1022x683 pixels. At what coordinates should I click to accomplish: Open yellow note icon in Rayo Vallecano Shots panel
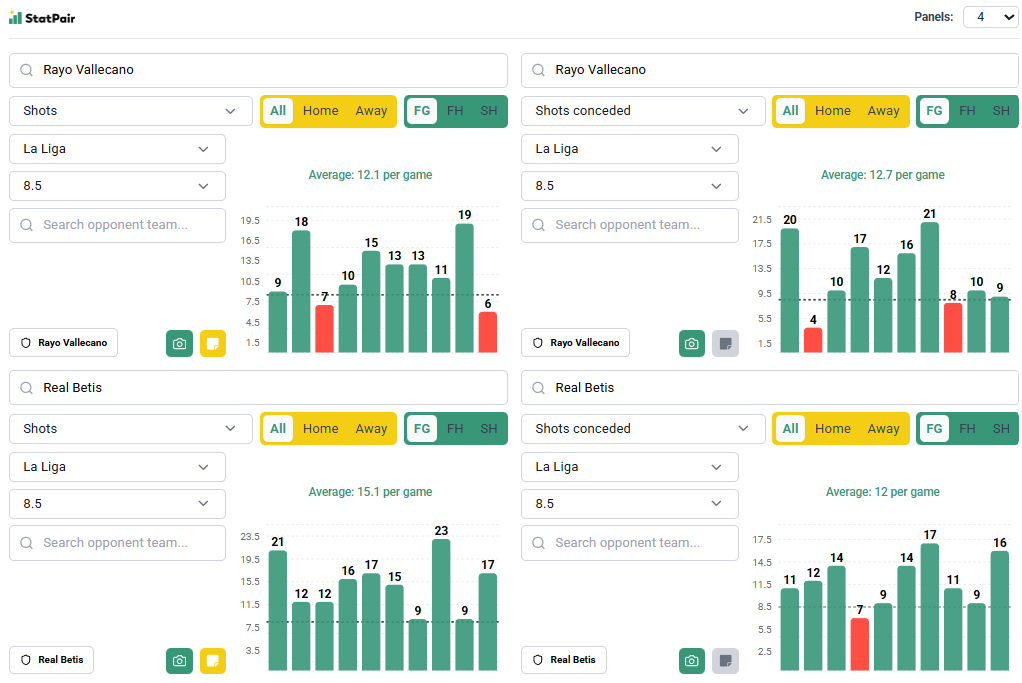pos(213,343)
